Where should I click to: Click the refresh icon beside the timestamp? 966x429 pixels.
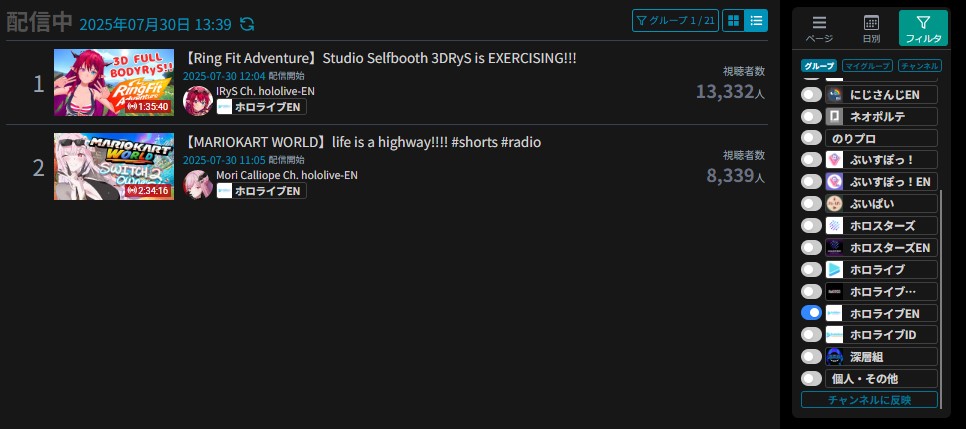247,24
